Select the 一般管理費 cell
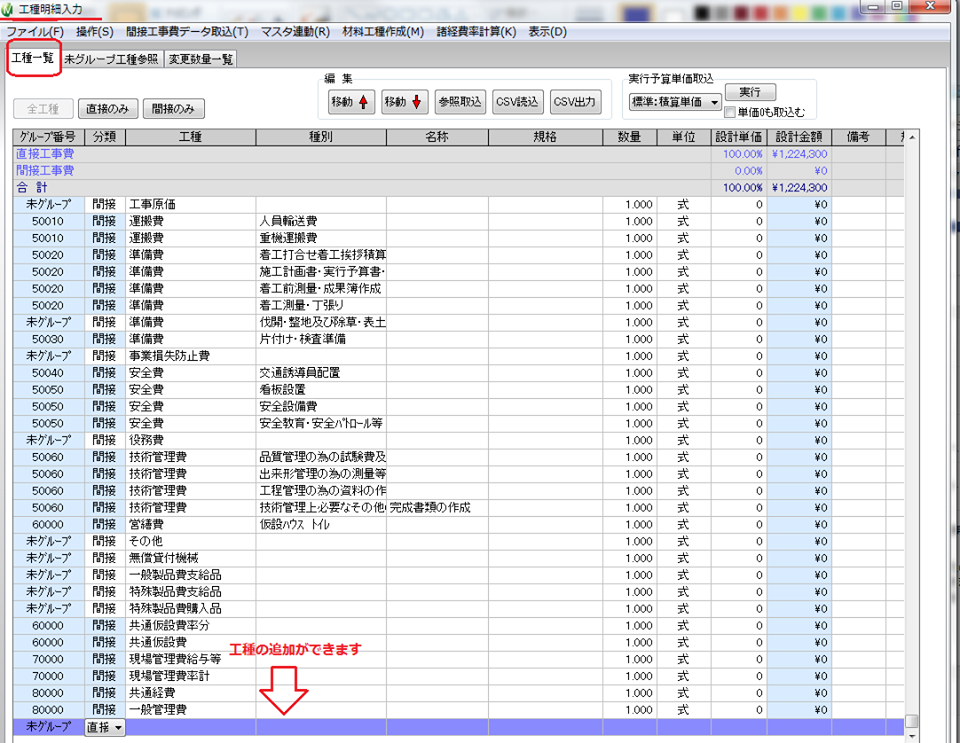The width and height of the screenshot is (960, 743). (190, 710)
